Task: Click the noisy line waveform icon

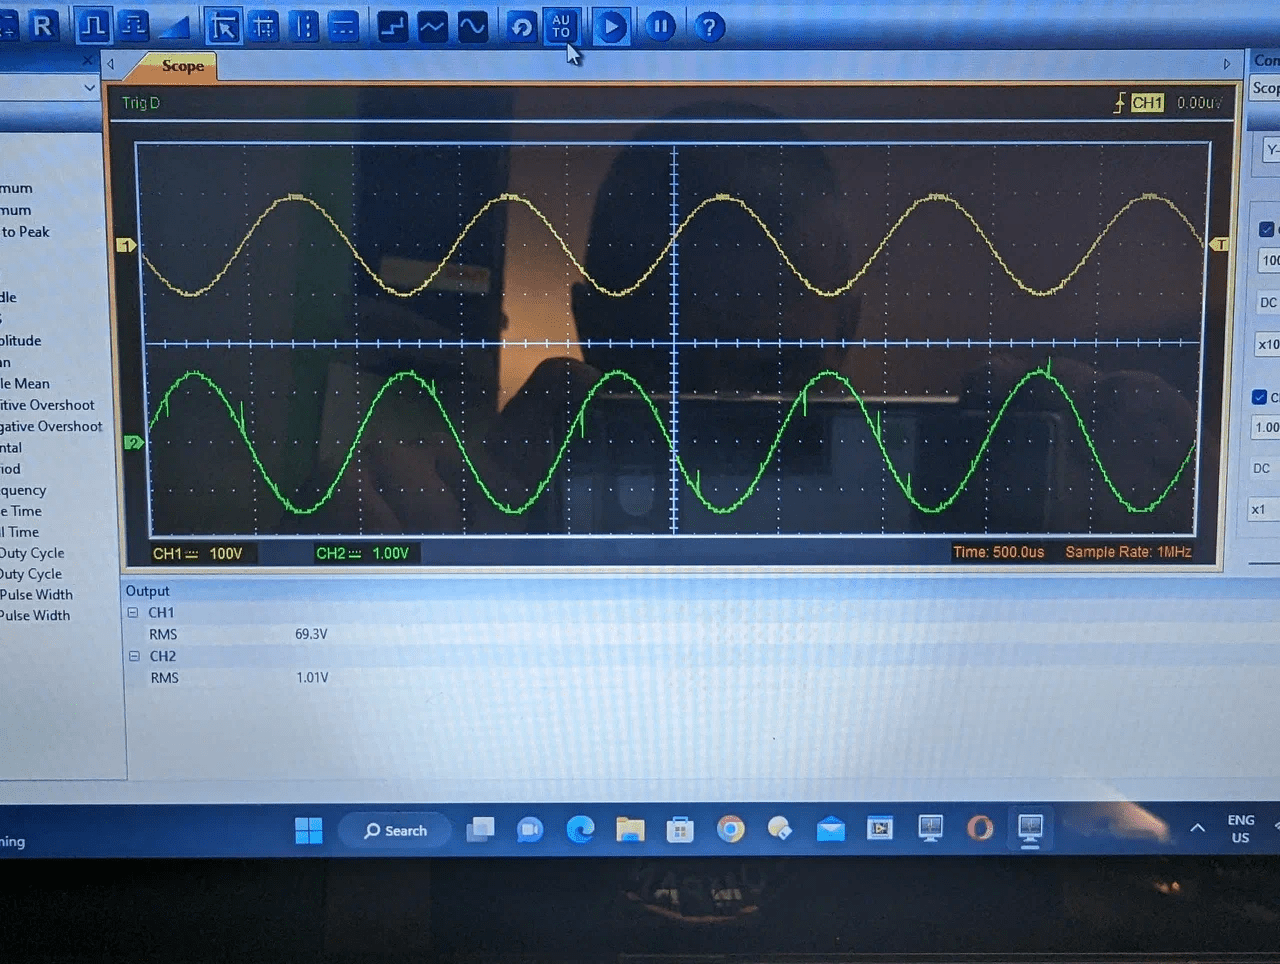Action: (x=432, y=26)
